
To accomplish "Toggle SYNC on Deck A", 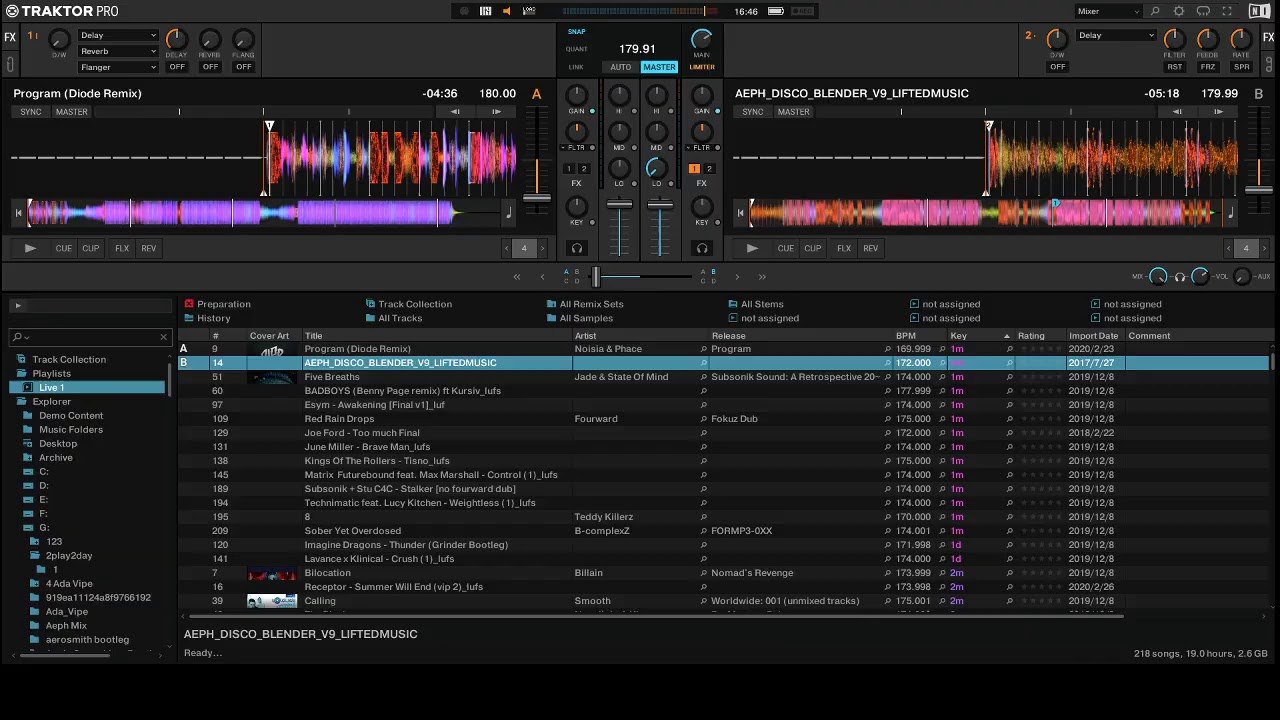I will 31,112.
